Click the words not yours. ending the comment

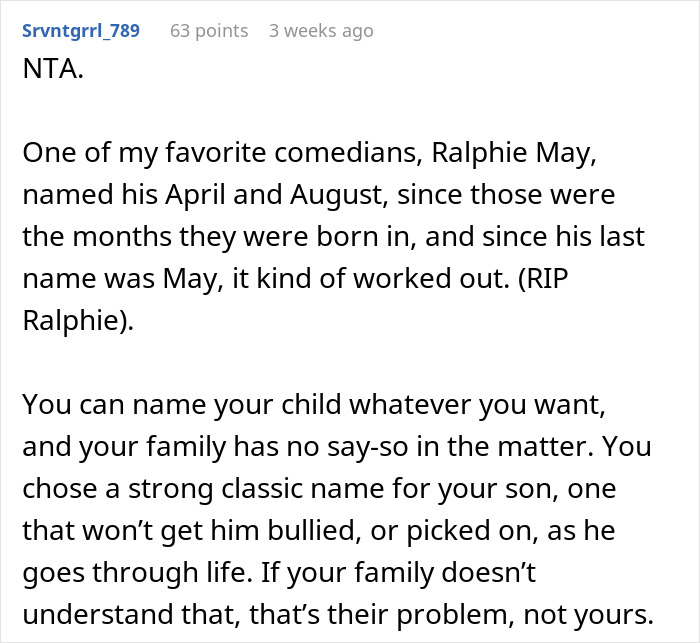pos(588,615)
